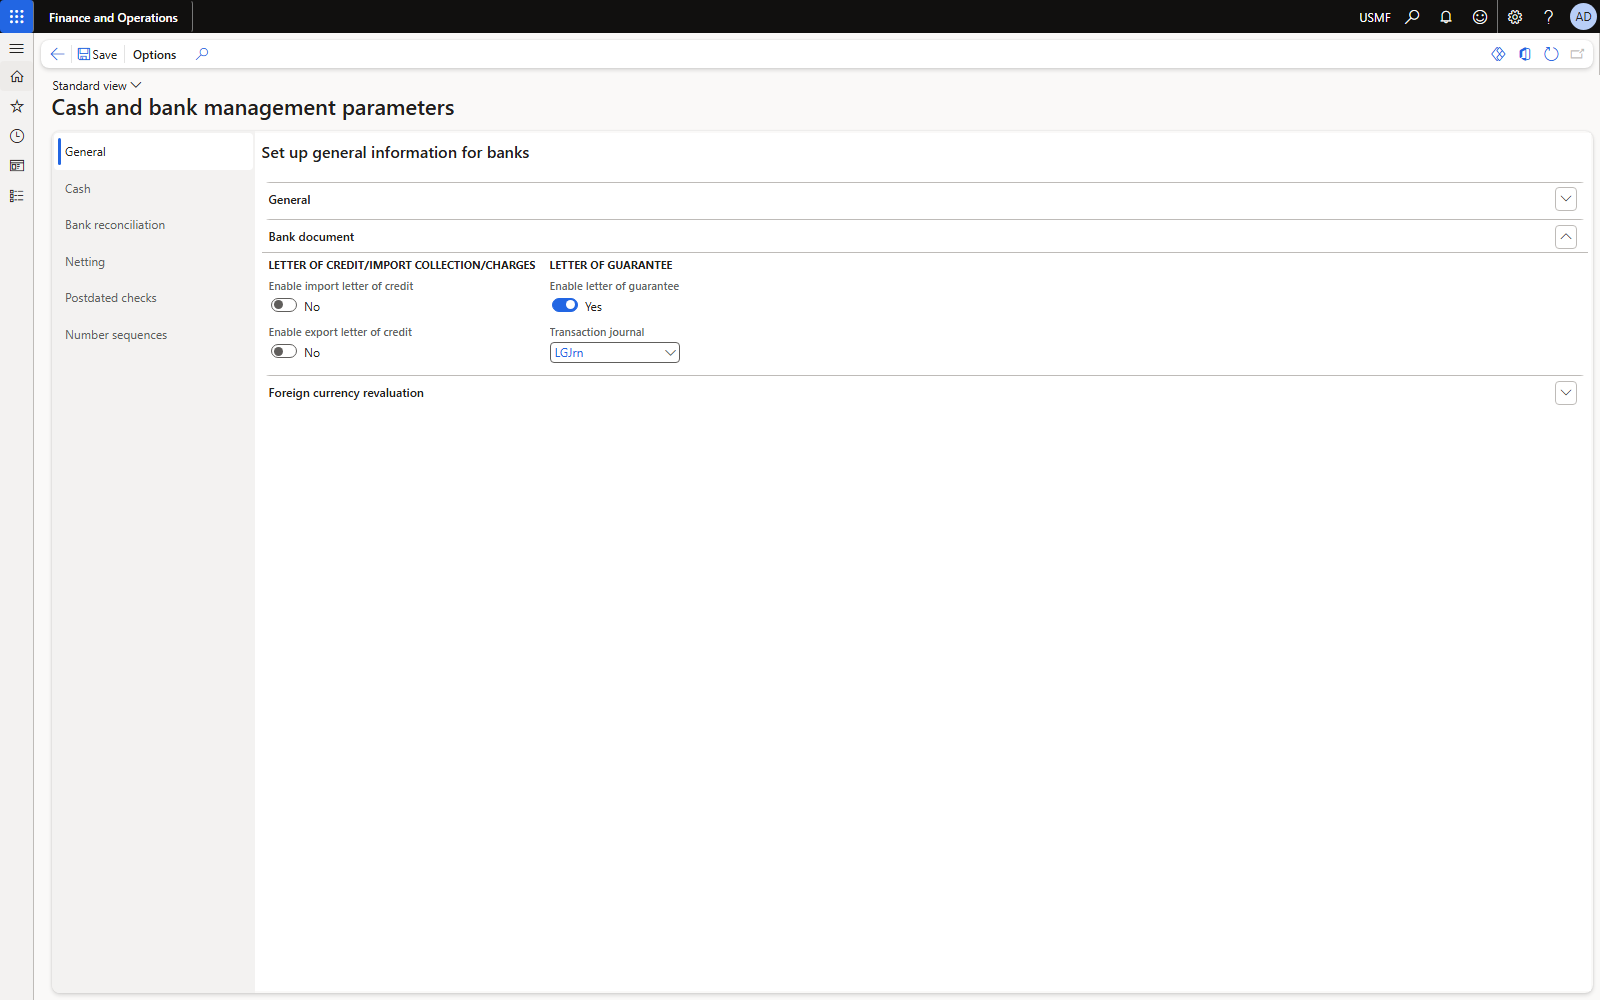Change the USMF company selector
The image size is (1600, 1000).
tap(1374, 17)
